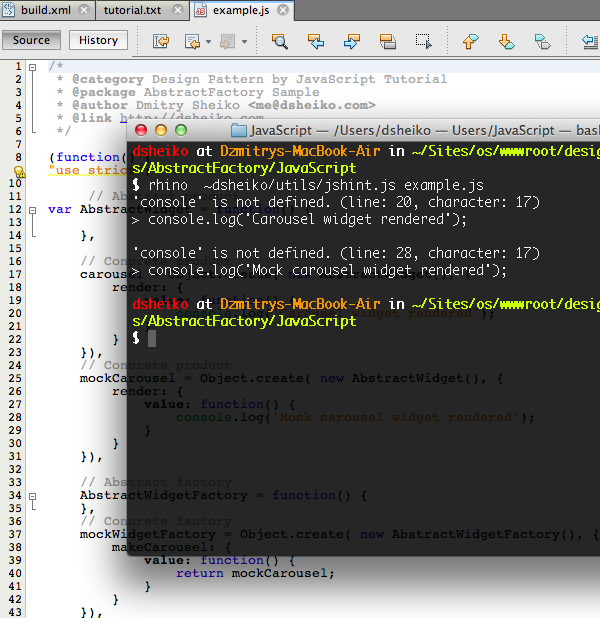Click line number 43 in gutter
The height and width of the screenshot is (618, 600).
tap(15, 612)
